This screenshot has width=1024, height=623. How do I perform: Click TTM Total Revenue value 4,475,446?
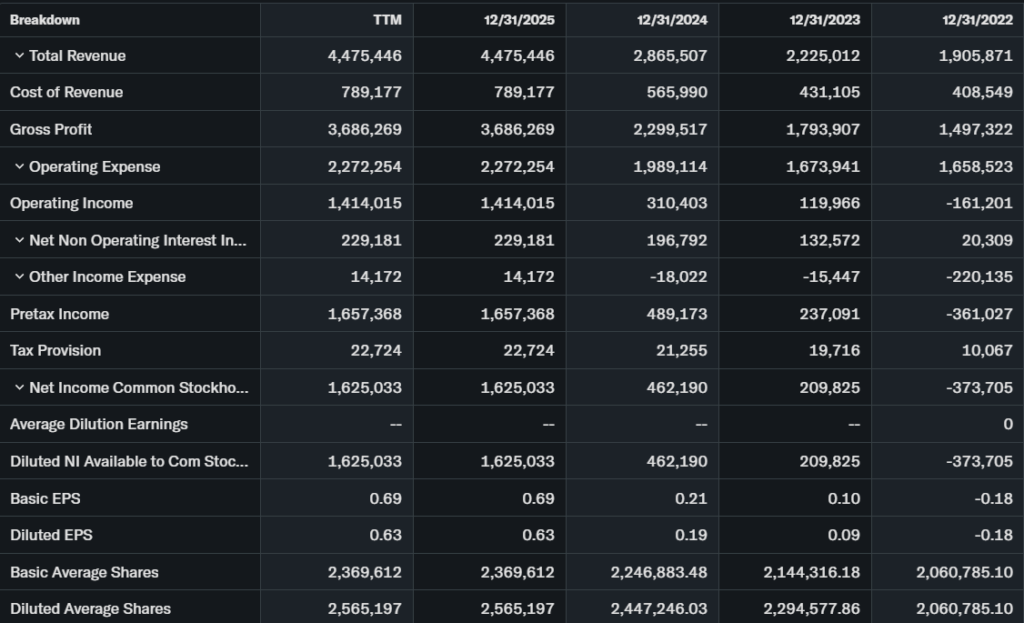(x=365, y=56)
